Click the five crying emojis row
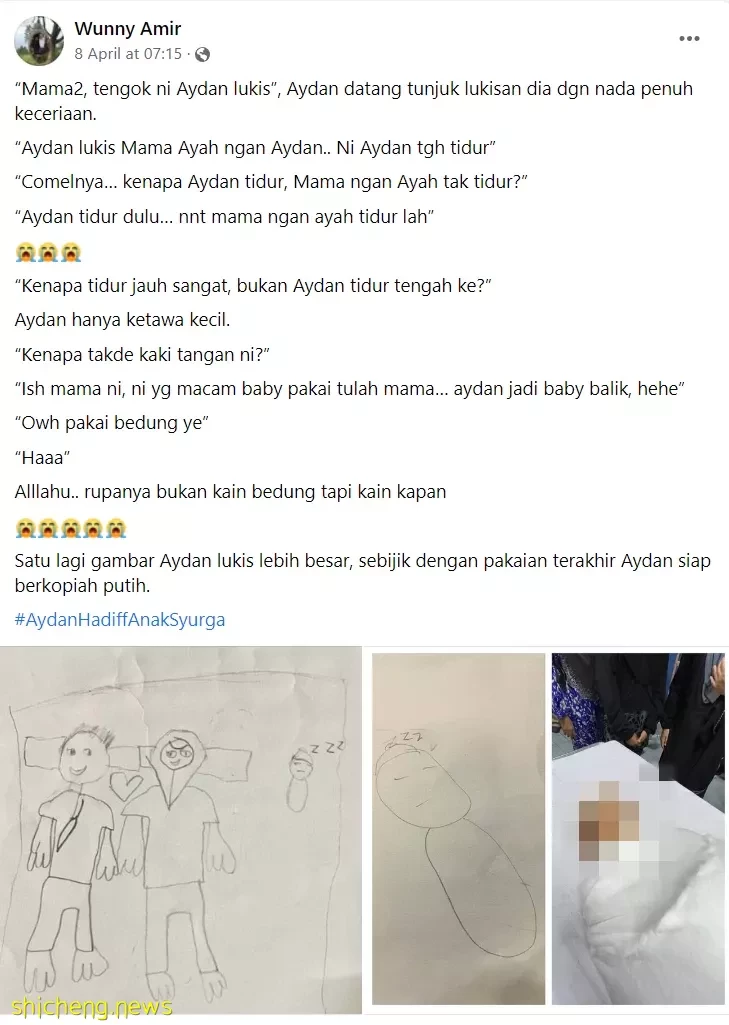The image size is (729, 1025). [71, 528]
